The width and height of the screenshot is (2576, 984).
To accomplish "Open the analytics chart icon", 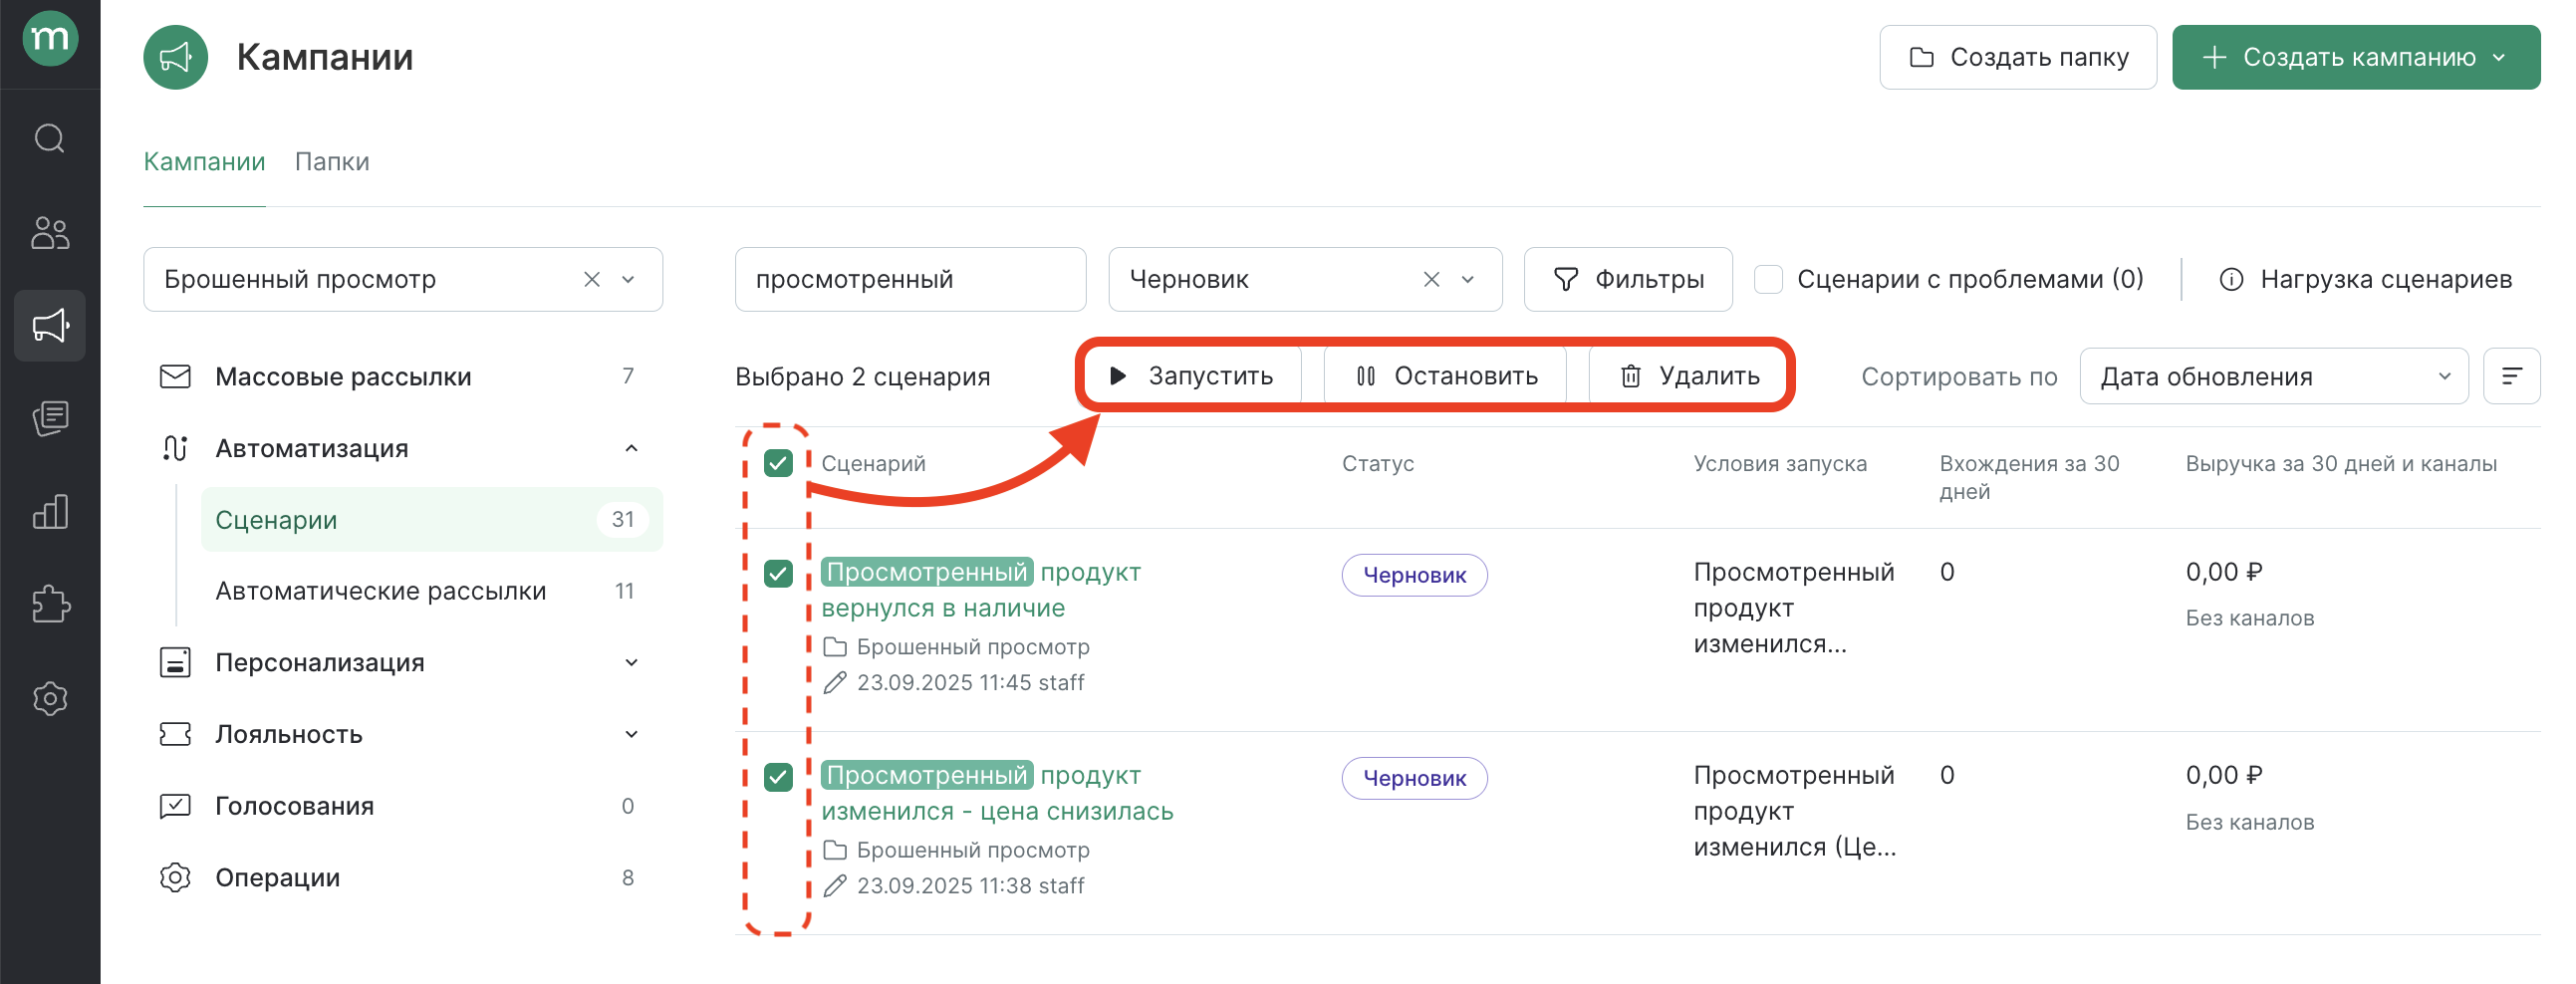I will [50, 511].
